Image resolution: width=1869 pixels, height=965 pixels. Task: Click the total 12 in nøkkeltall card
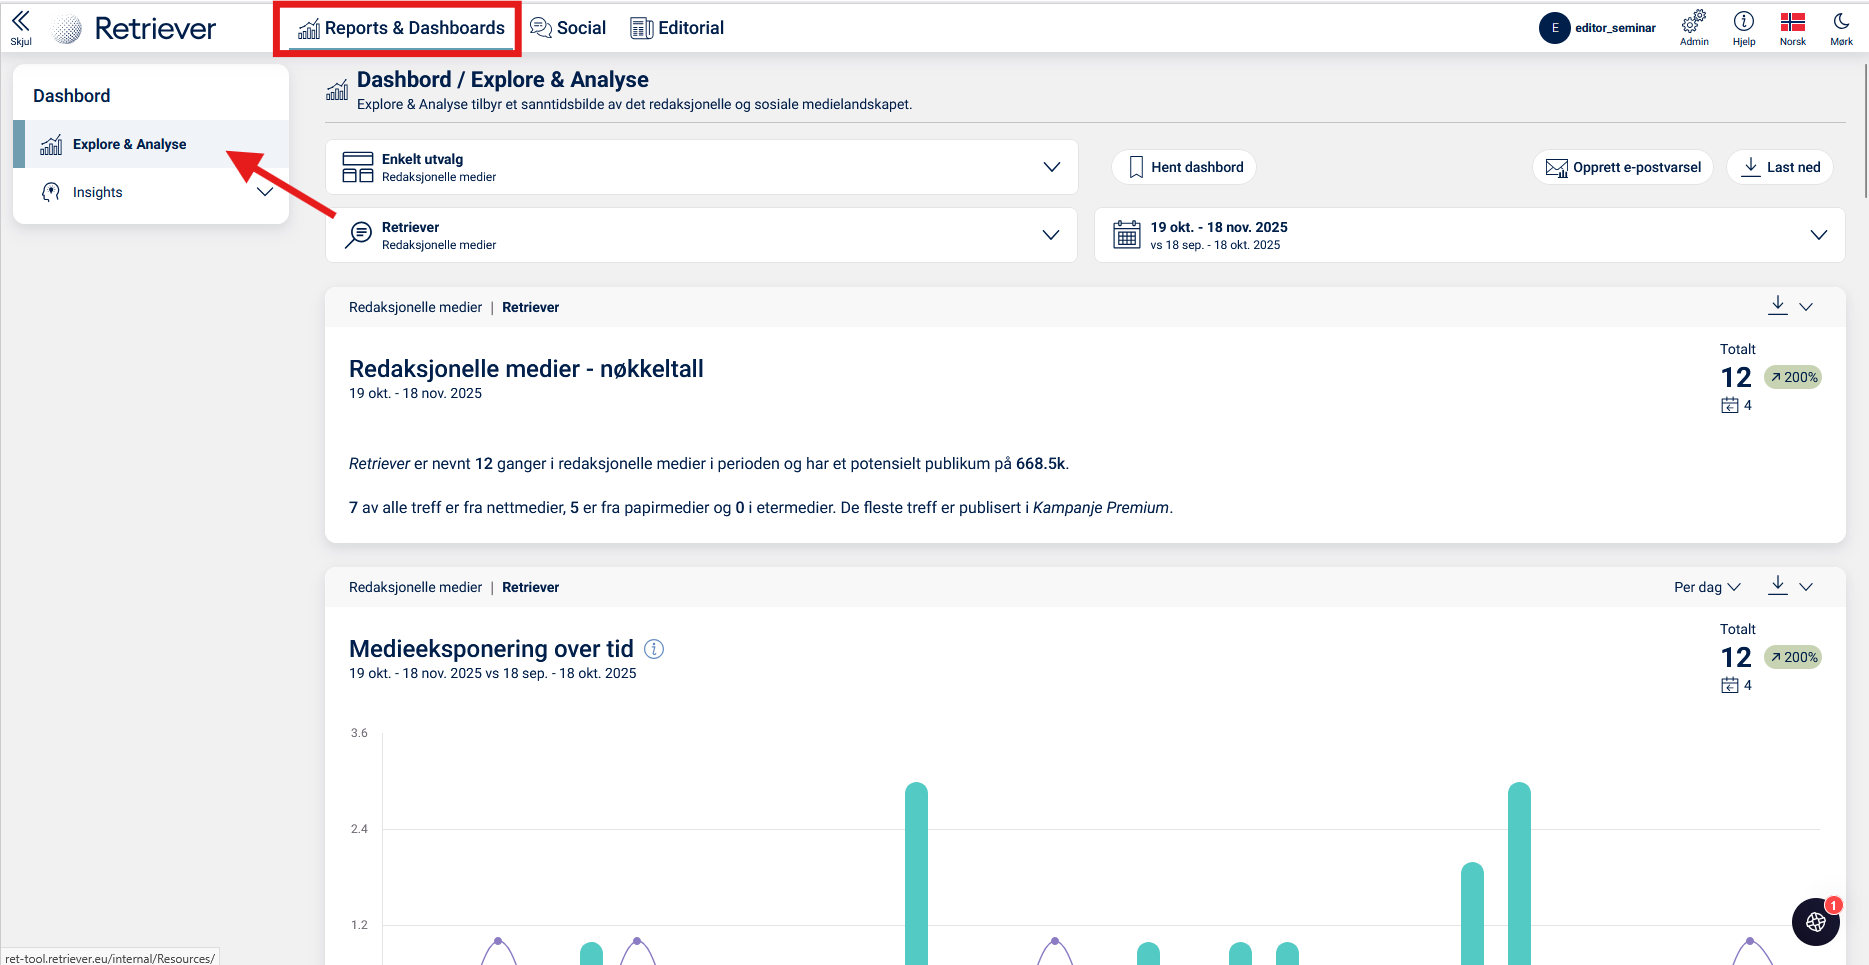(1736, 377)
